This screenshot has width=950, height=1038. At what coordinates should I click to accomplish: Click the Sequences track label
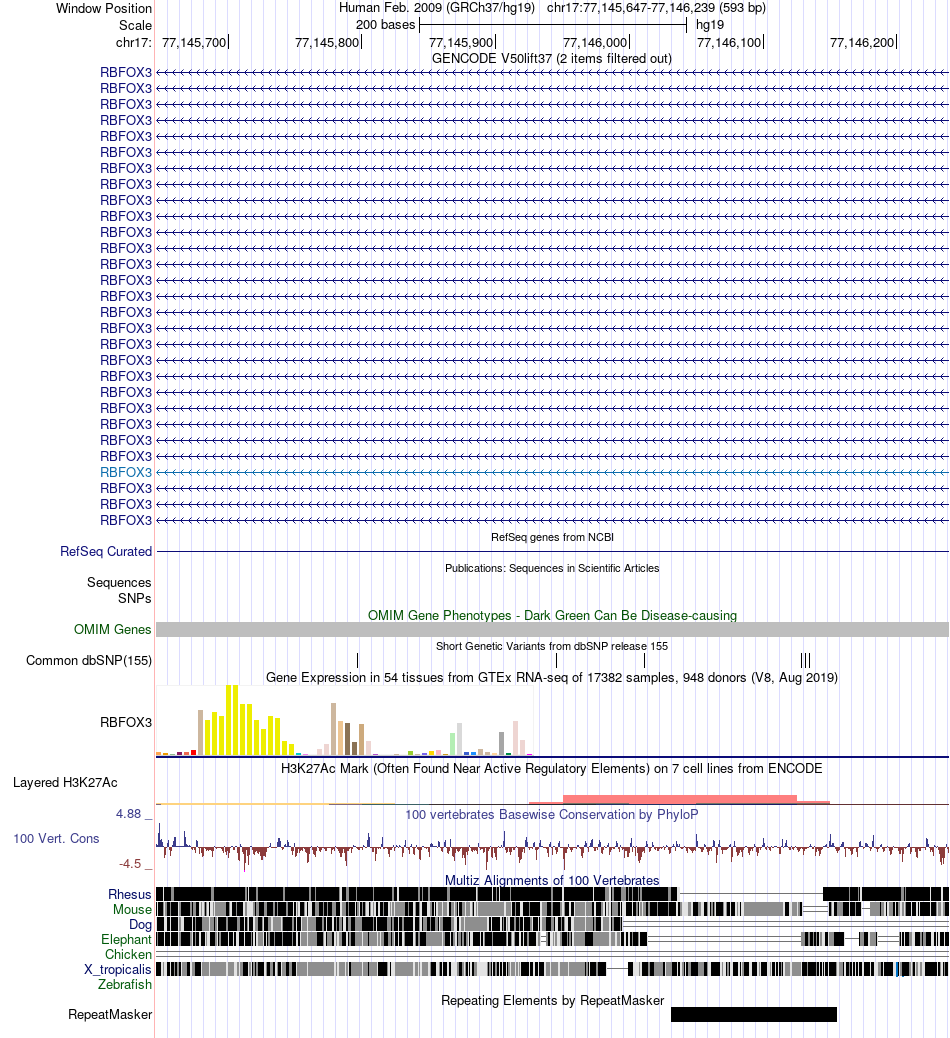[119, 583]
